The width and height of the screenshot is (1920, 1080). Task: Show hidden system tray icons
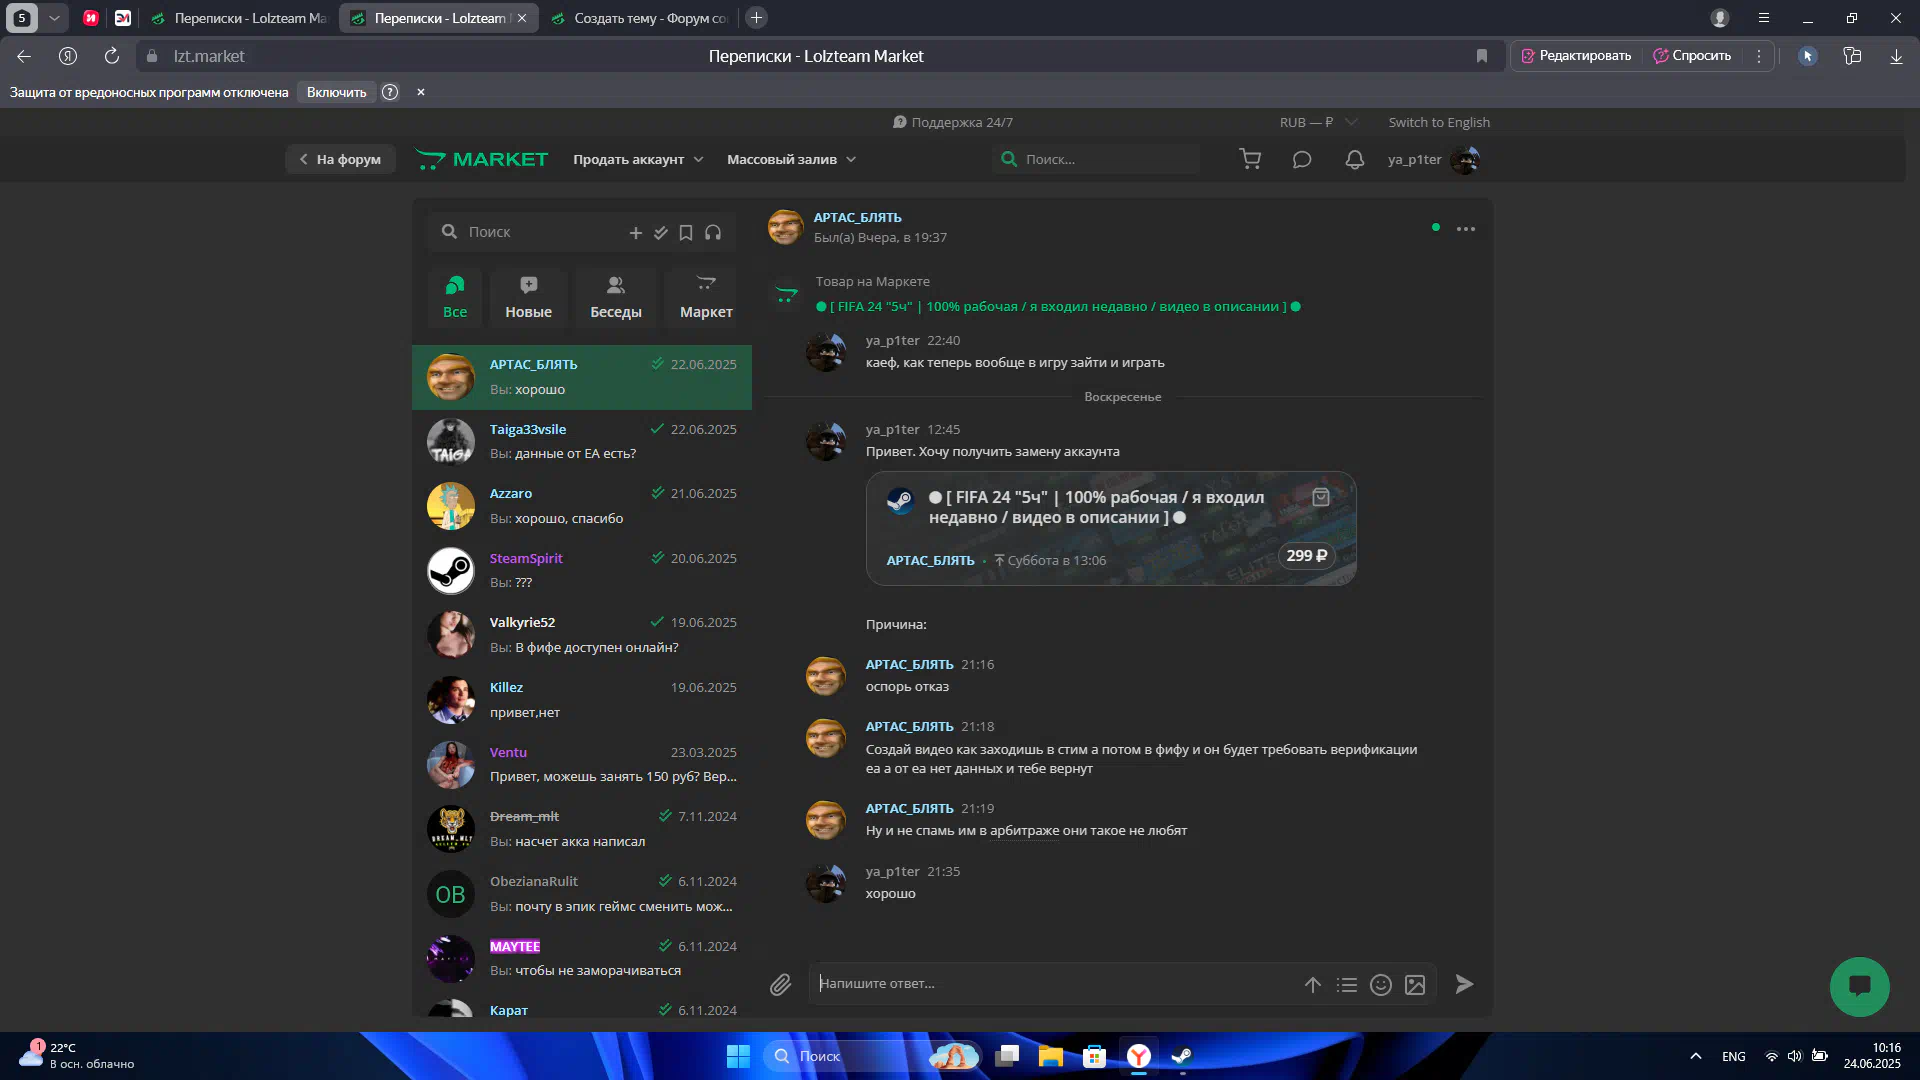click(1696, 1056)
